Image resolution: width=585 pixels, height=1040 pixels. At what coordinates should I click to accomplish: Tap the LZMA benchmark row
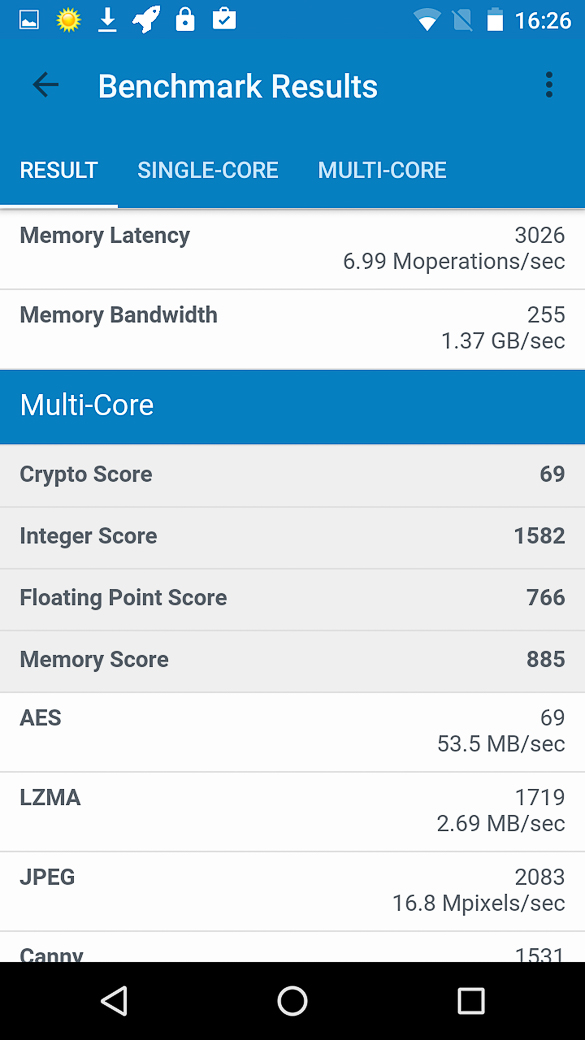tap(292, 812)
